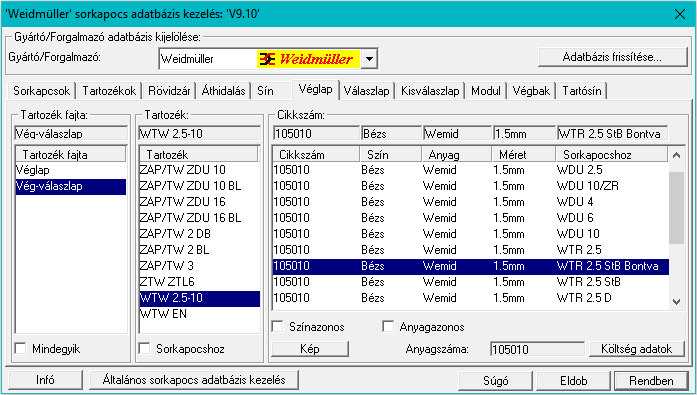This screenshot has width=697, height=395.
Task: Select the Rövidzár tab
Action: [169, 91]
